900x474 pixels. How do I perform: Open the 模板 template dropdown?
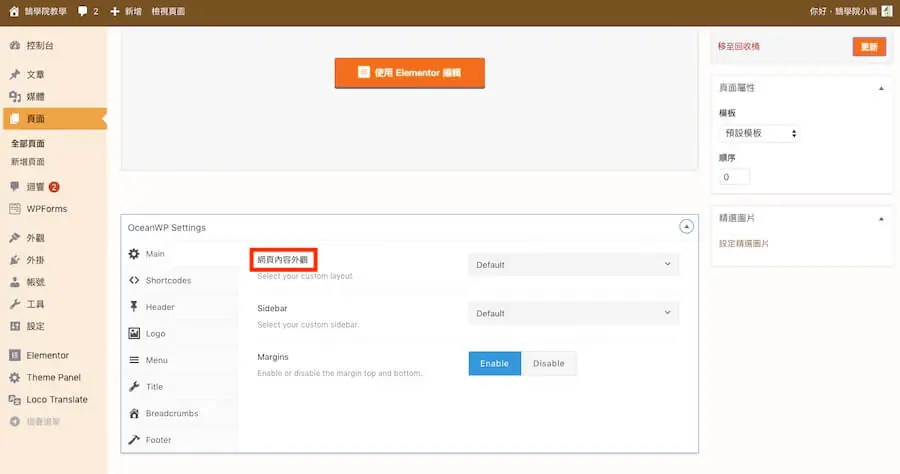(759, 133)
